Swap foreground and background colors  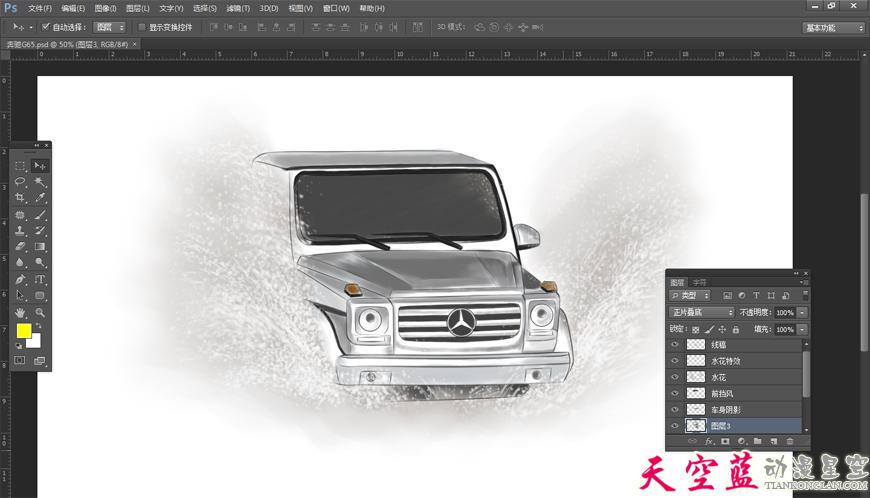coord(38,326)
